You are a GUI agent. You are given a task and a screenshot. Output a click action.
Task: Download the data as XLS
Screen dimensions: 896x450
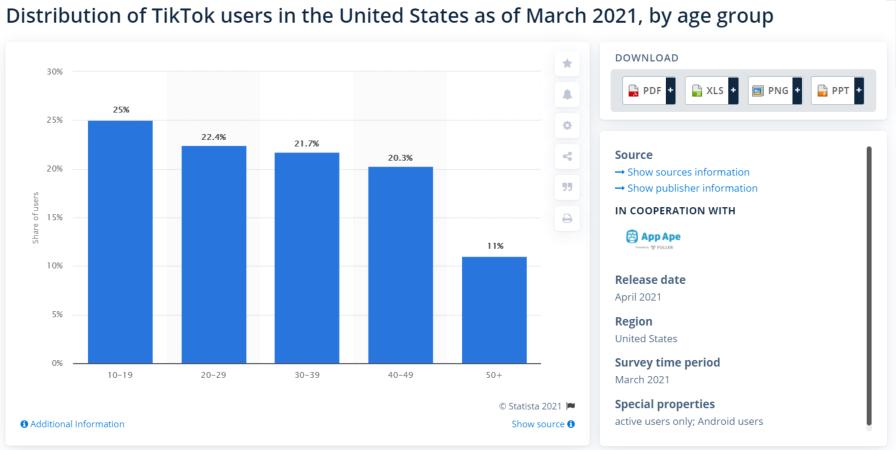pyautogui.click(x=706, y=91)
